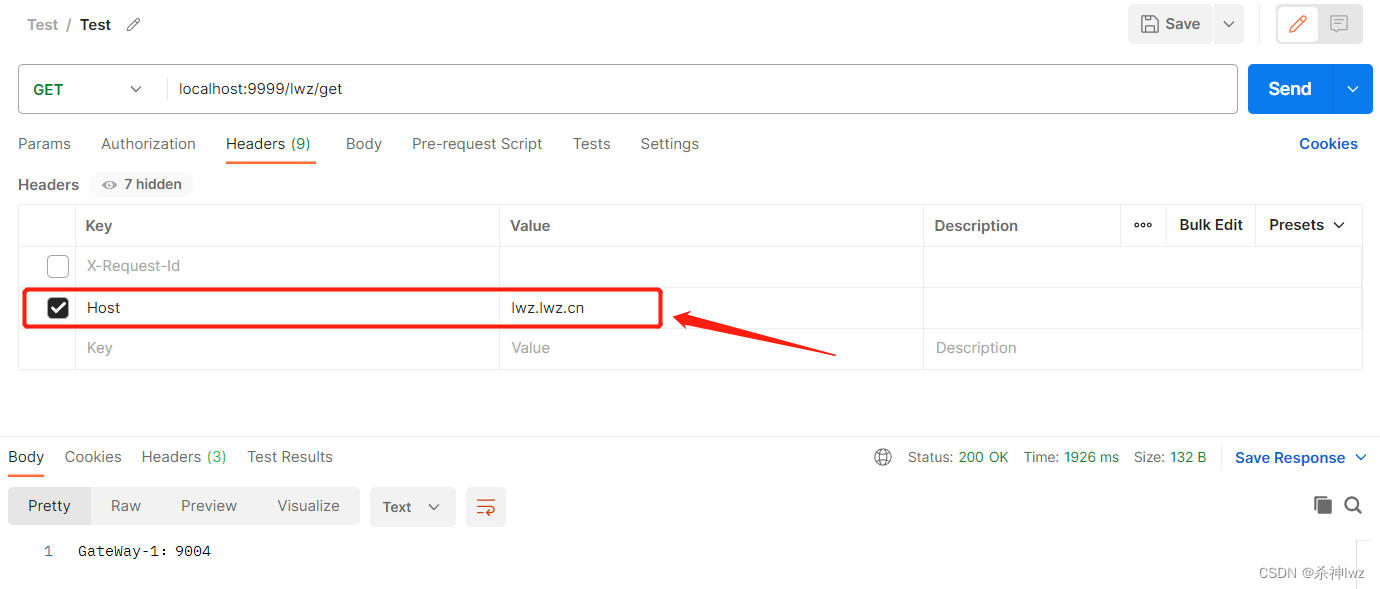
Task: View response Headers (3) tab
Action: click(x=184, y=457)
